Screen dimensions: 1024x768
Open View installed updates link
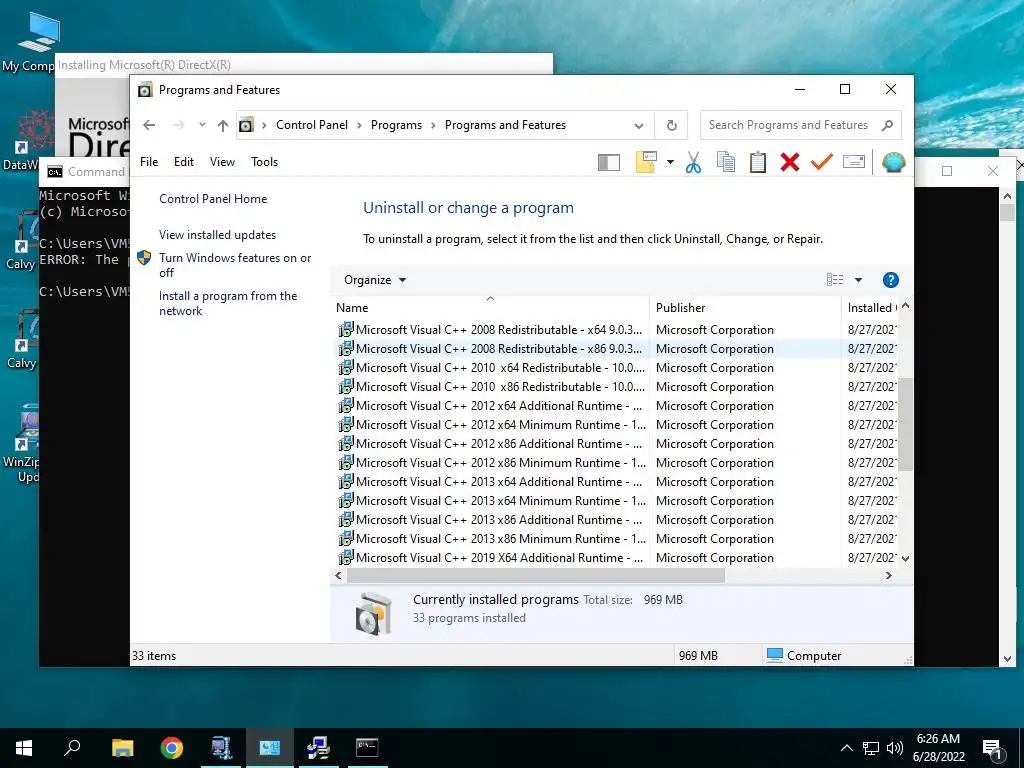pyautogui.click(x=217, y=235)
